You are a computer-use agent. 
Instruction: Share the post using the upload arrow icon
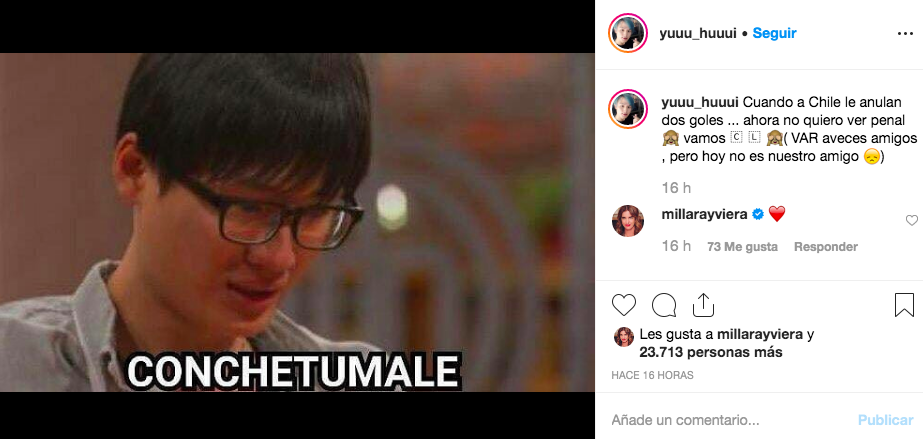(703, 305)
